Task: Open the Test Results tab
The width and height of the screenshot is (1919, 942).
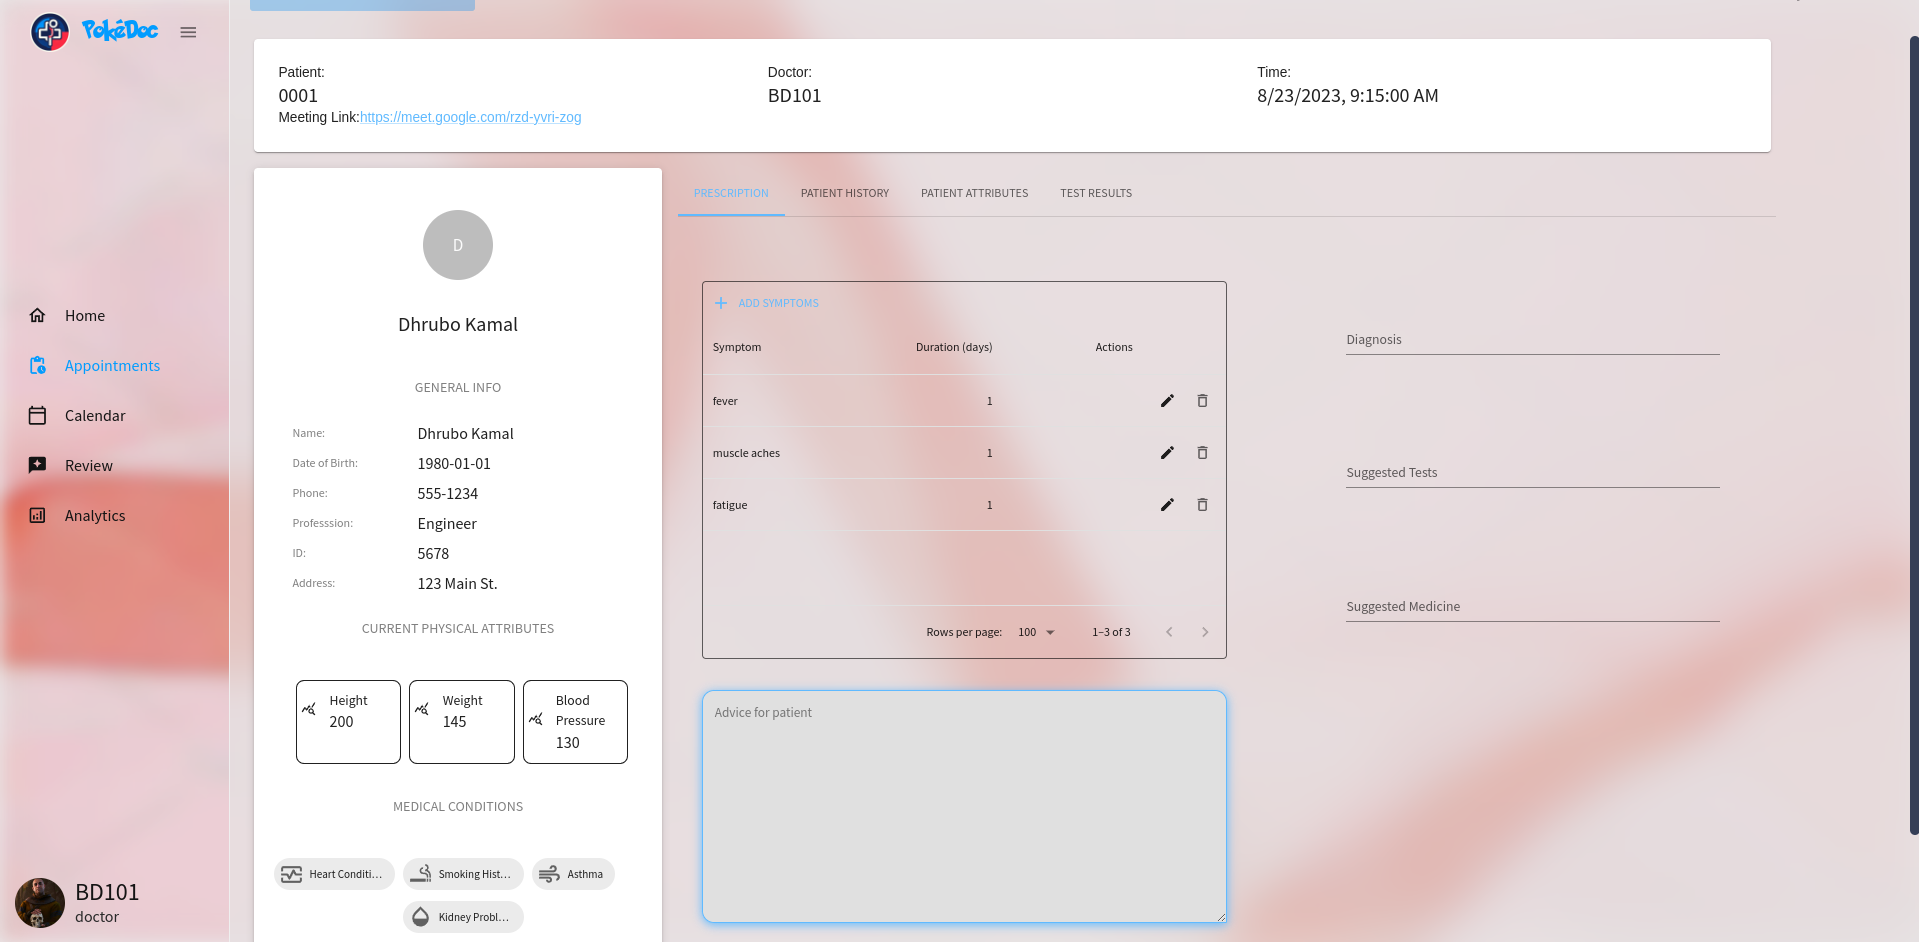Action: click(x=1096, y=193)
